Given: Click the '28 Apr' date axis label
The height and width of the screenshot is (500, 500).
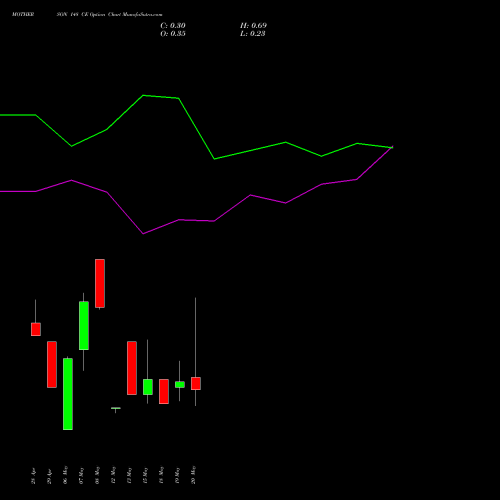Looking at the screenshot, I should click(33, 476).
